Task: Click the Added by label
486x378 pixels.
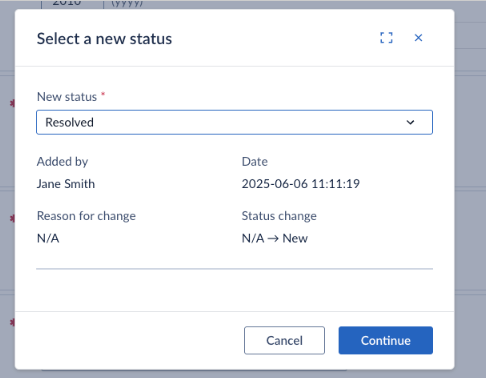Action: point(62,162)
